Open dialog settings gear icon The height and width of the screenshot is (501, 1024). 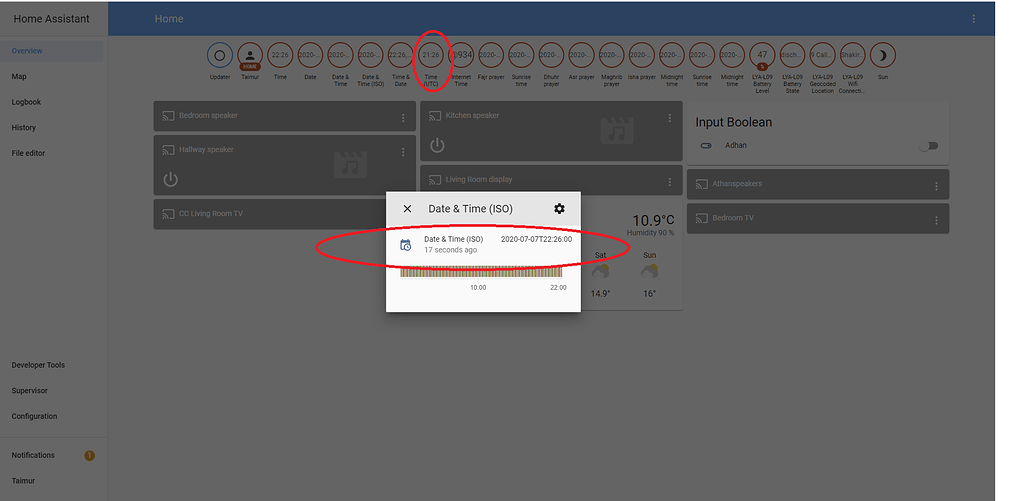(559, 208)
